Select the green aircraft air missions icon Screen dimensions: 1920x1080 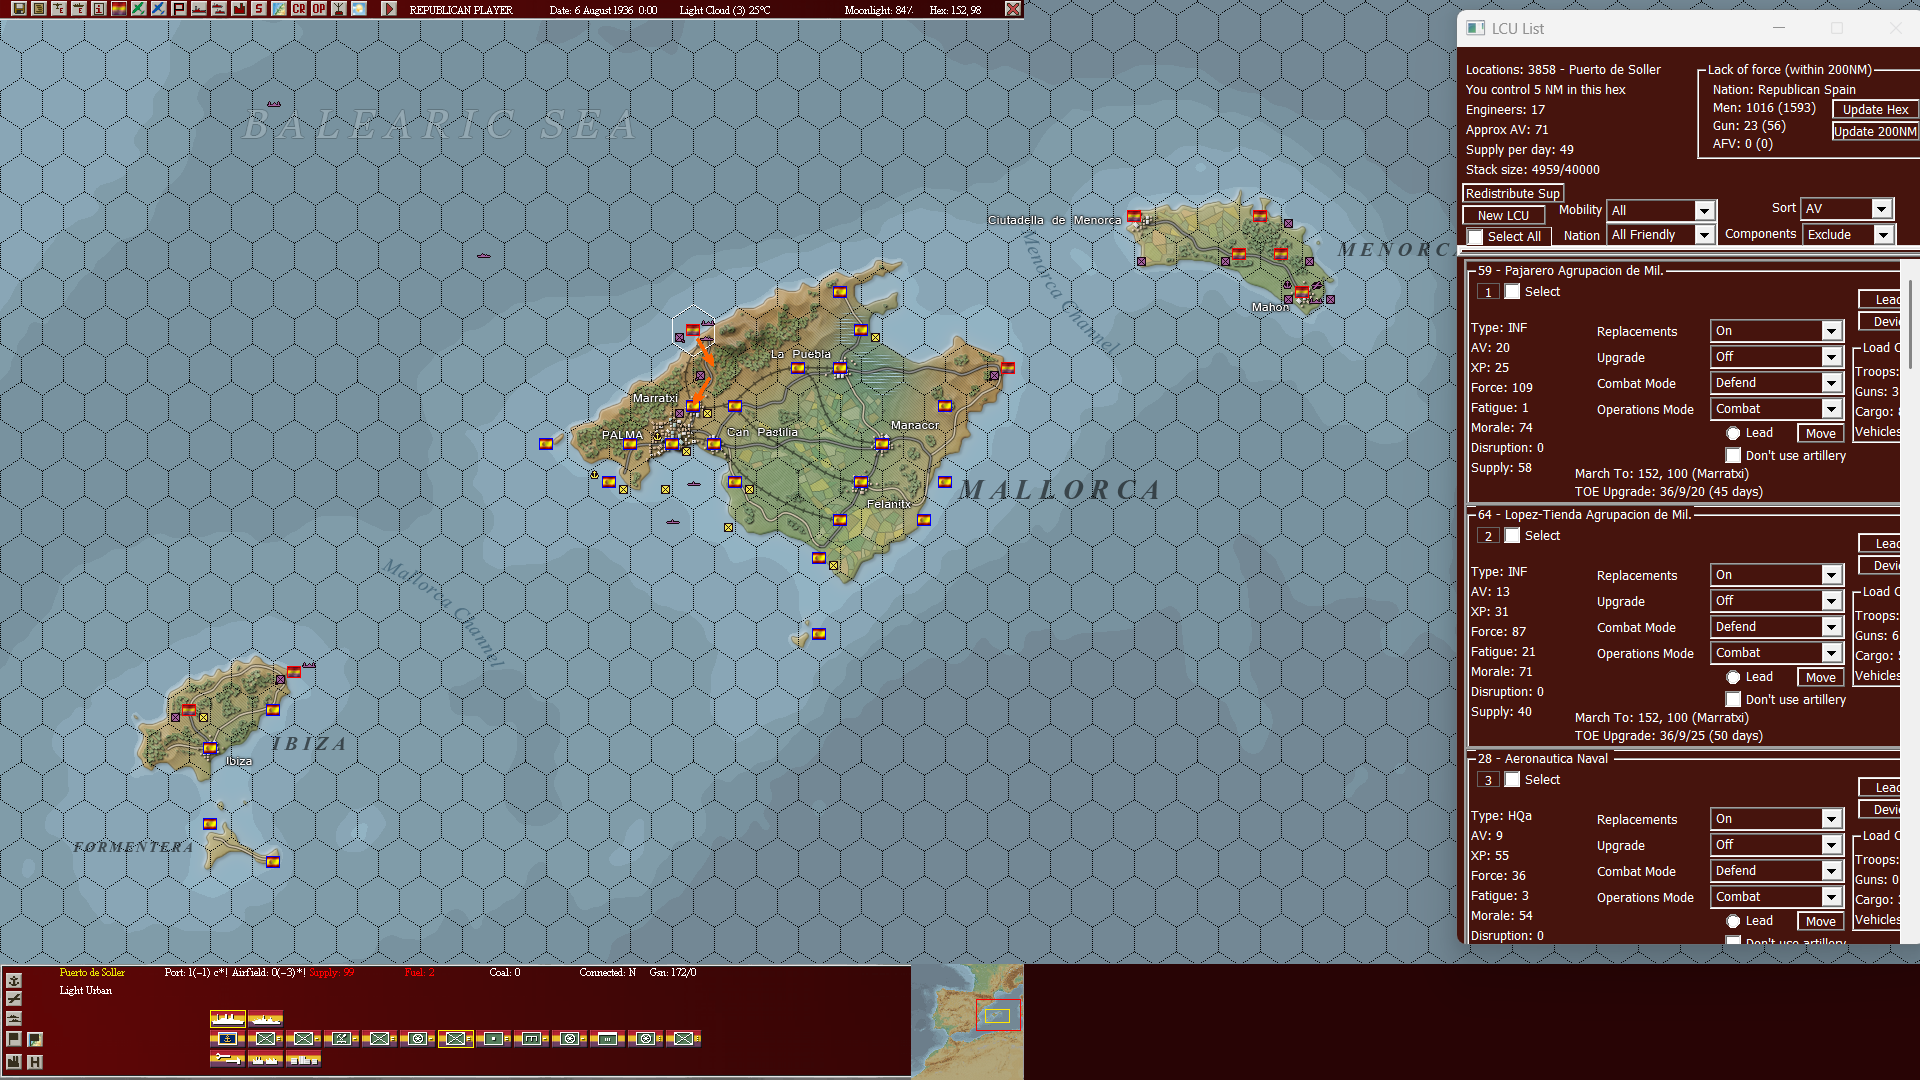click(140, 9)
